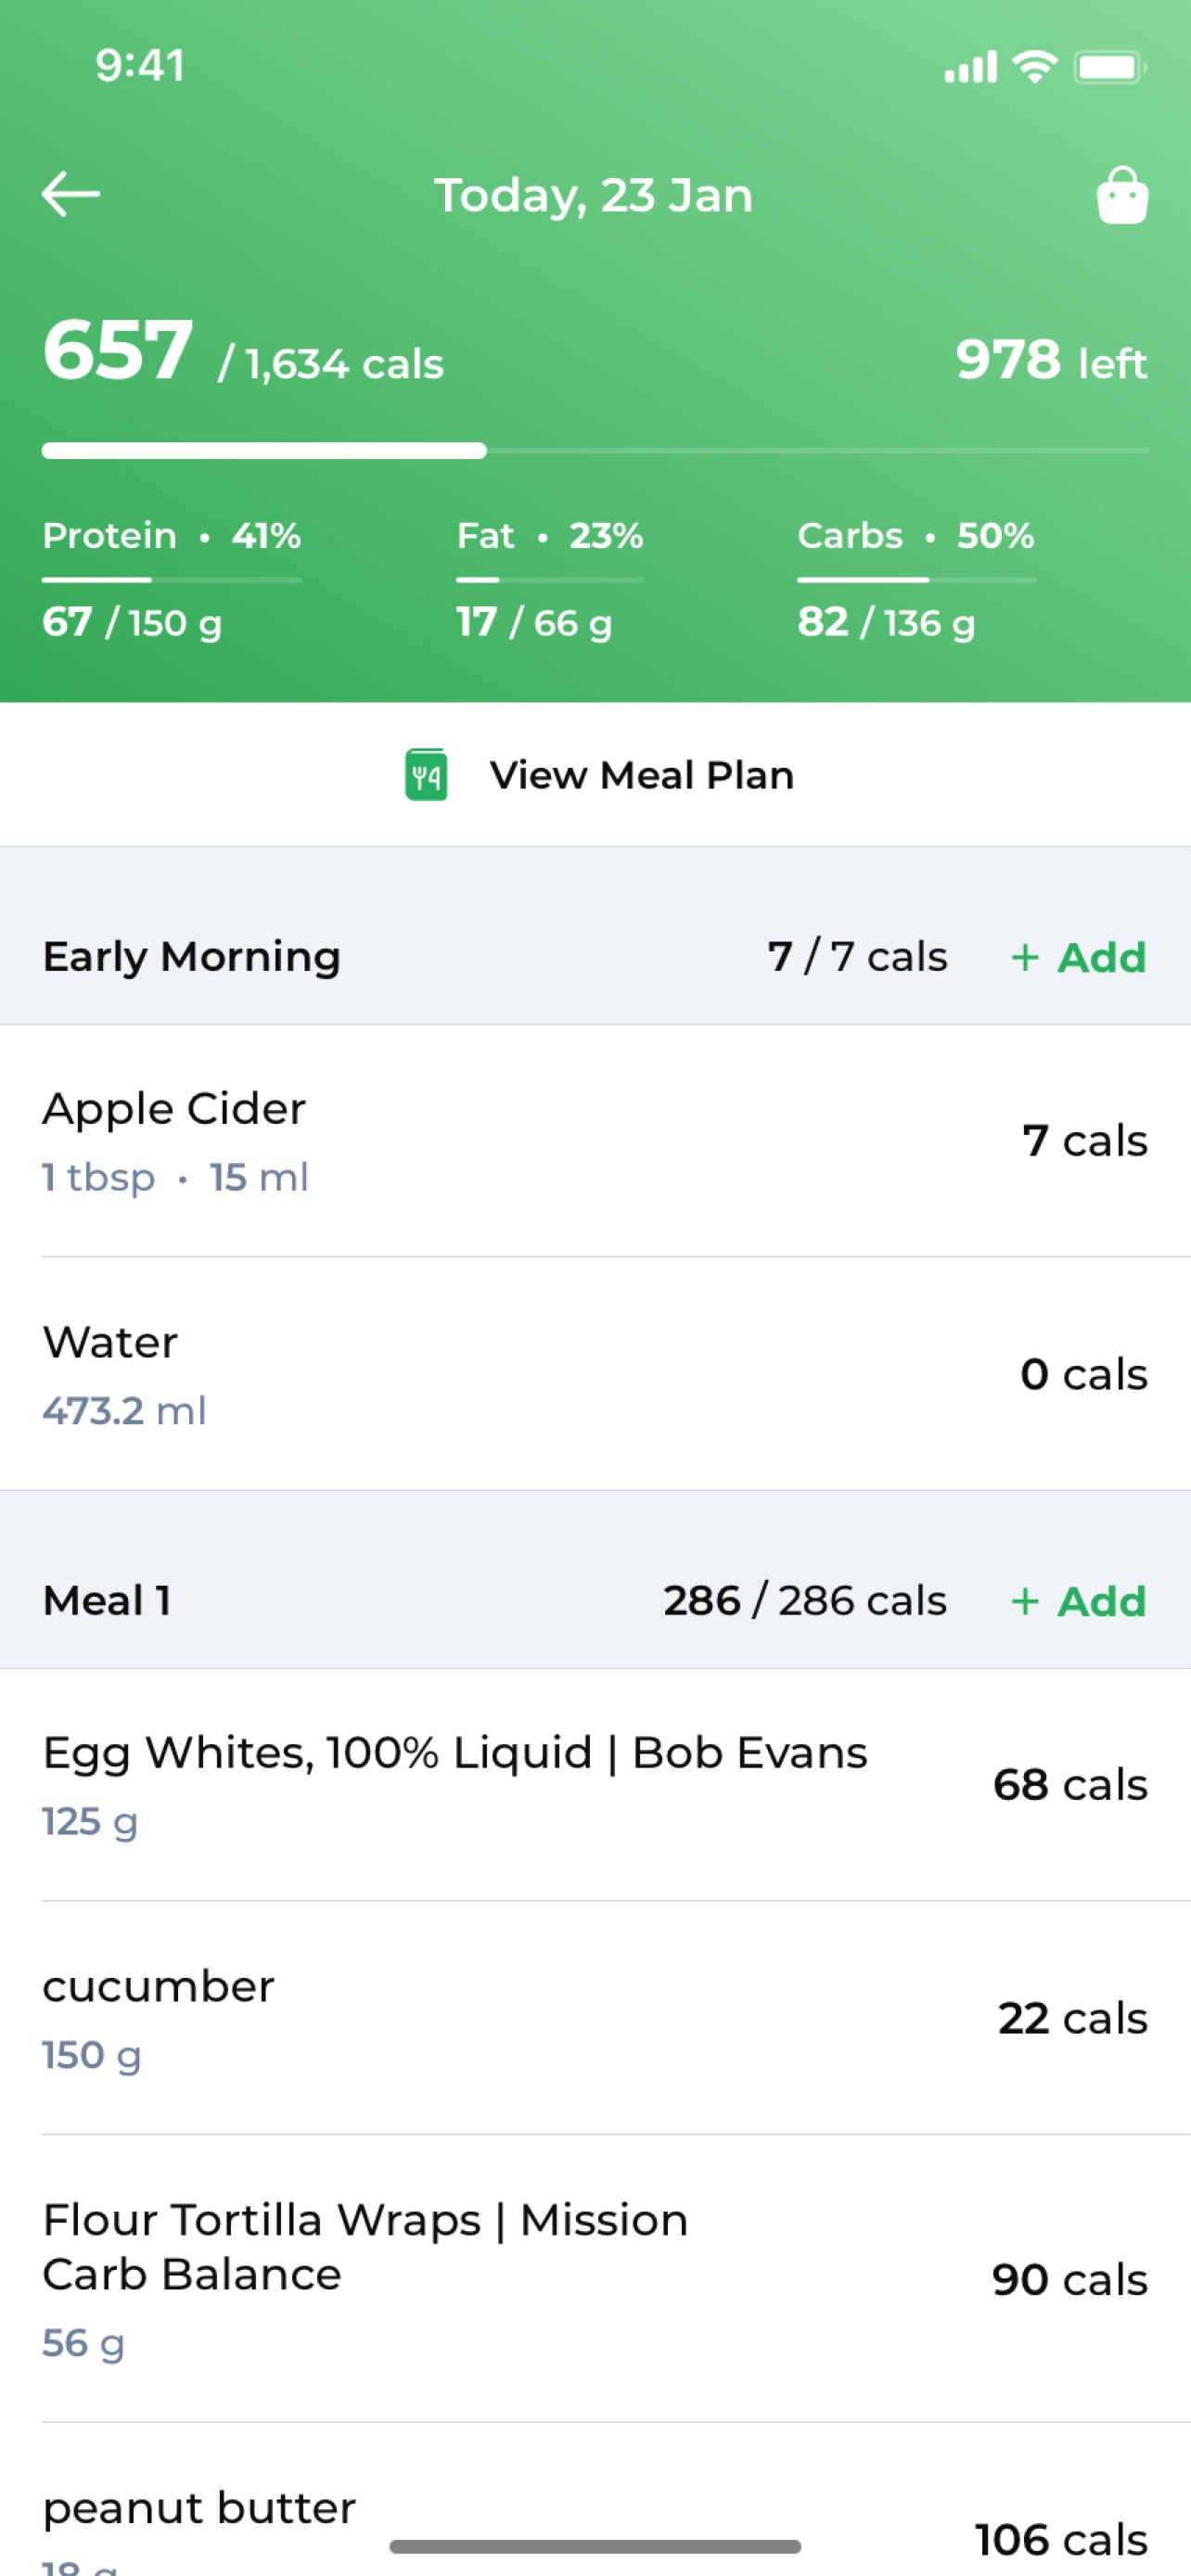Open the Water 473.2 ml entry
Image resolution: width=1191 pixels, height=2576 pixels.
[596, 1374]
